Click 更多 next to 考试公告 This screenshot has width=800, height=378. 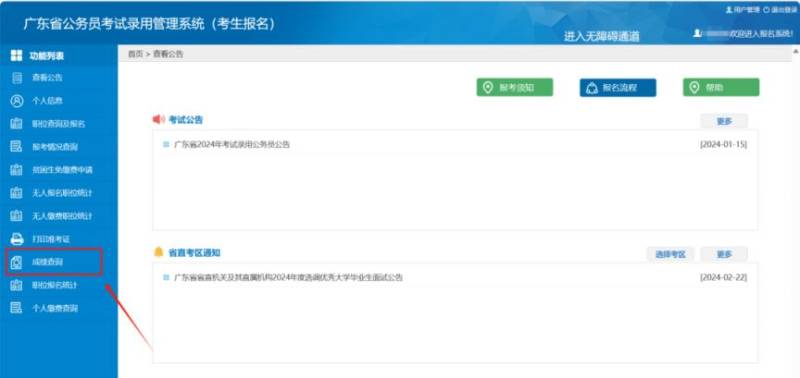coord(724,121)
